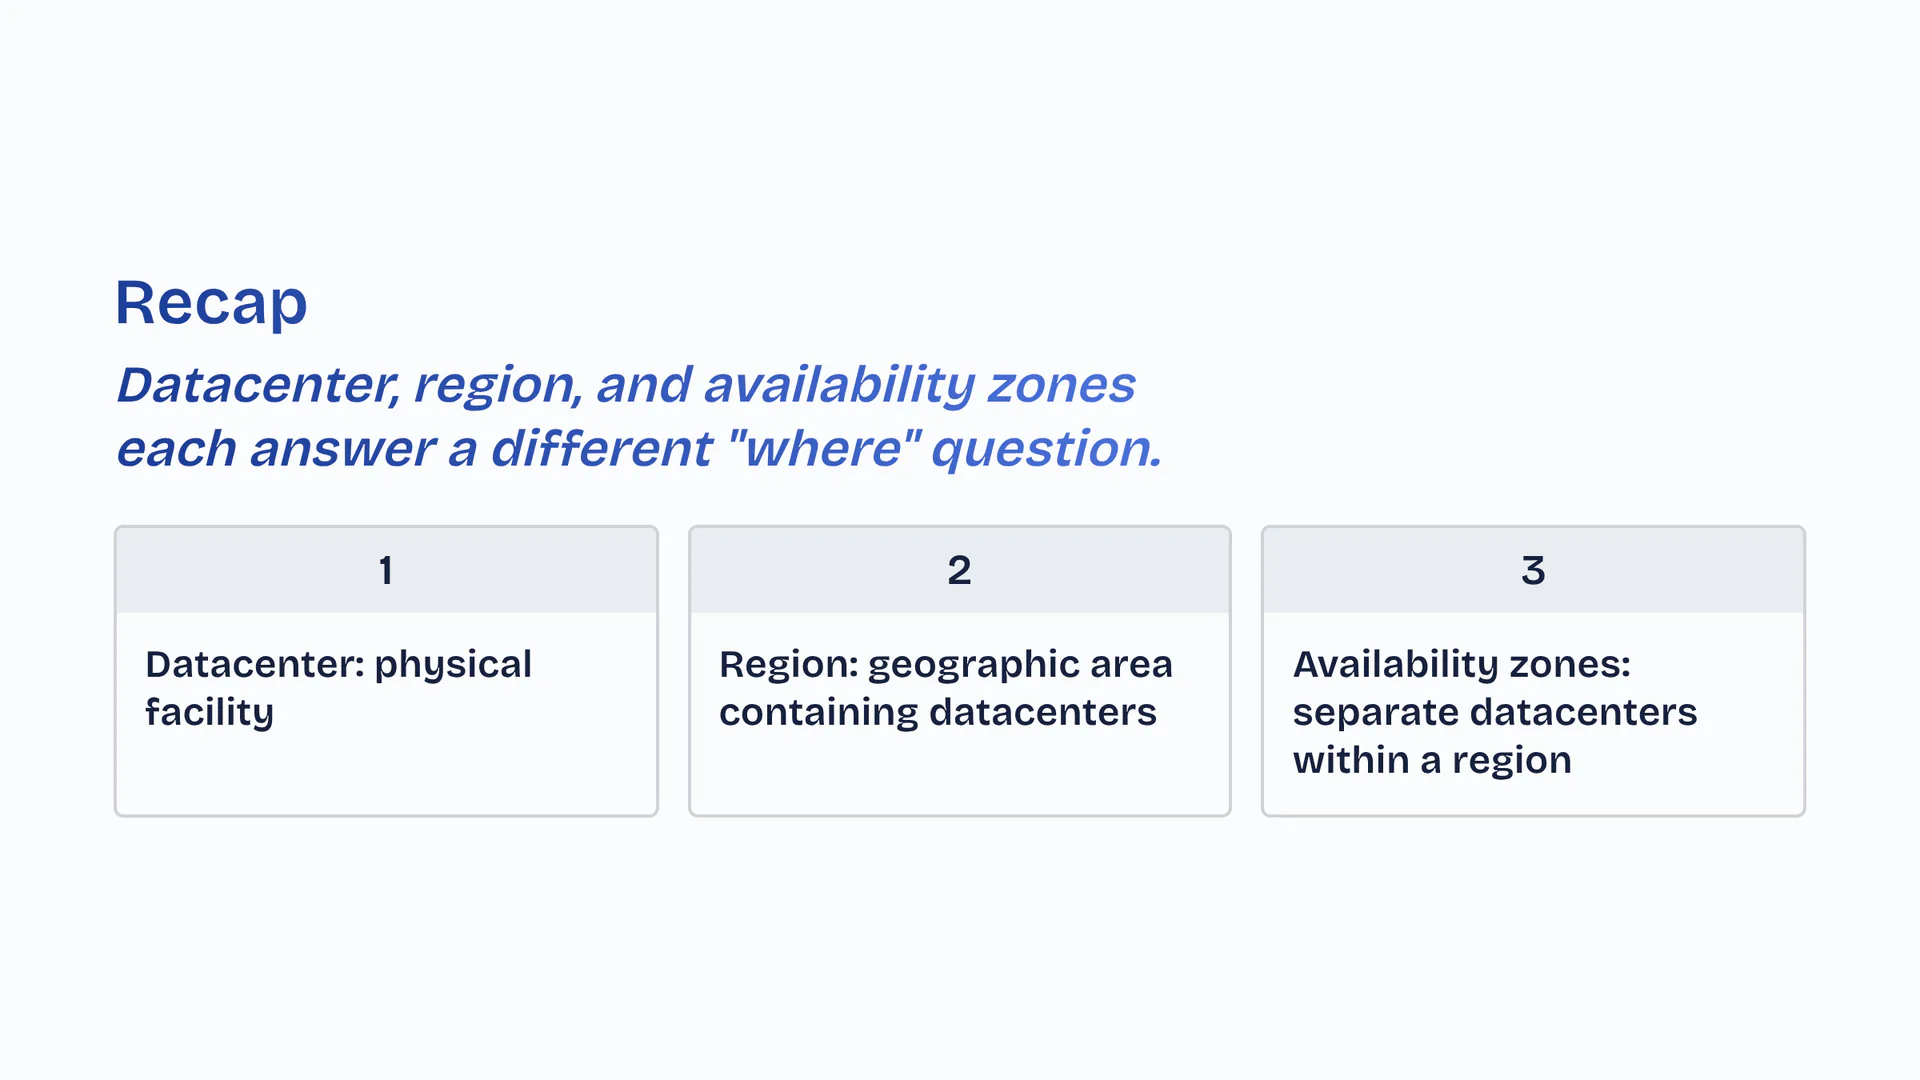Select the card header numbered 3
The image size is (1920, 1080).
click(1533, 570)
